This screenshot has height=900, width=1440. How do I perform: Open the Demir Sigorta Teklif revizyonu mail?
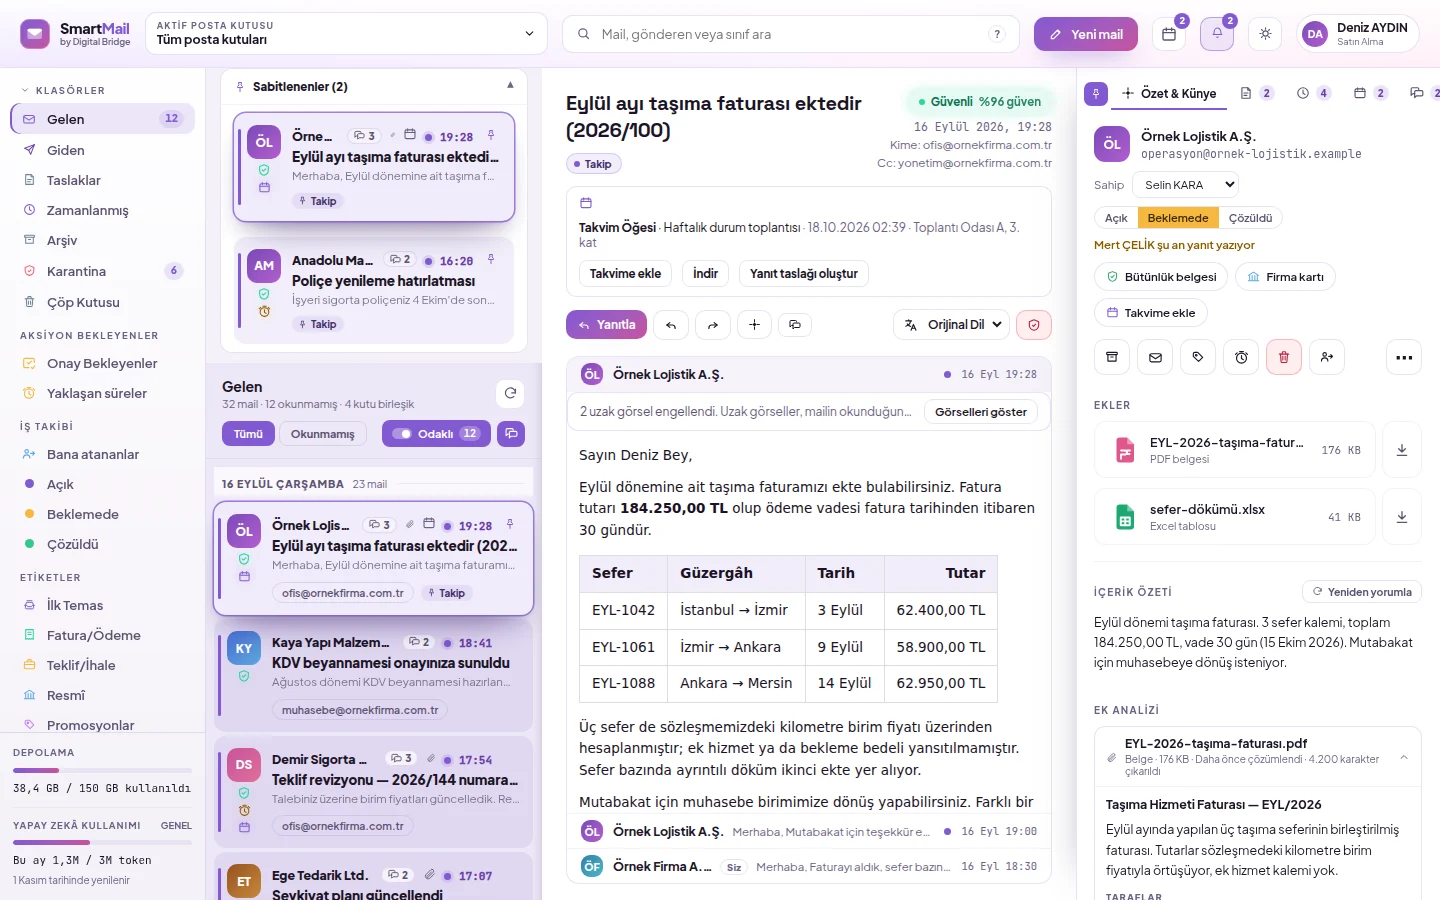(374, 791)
